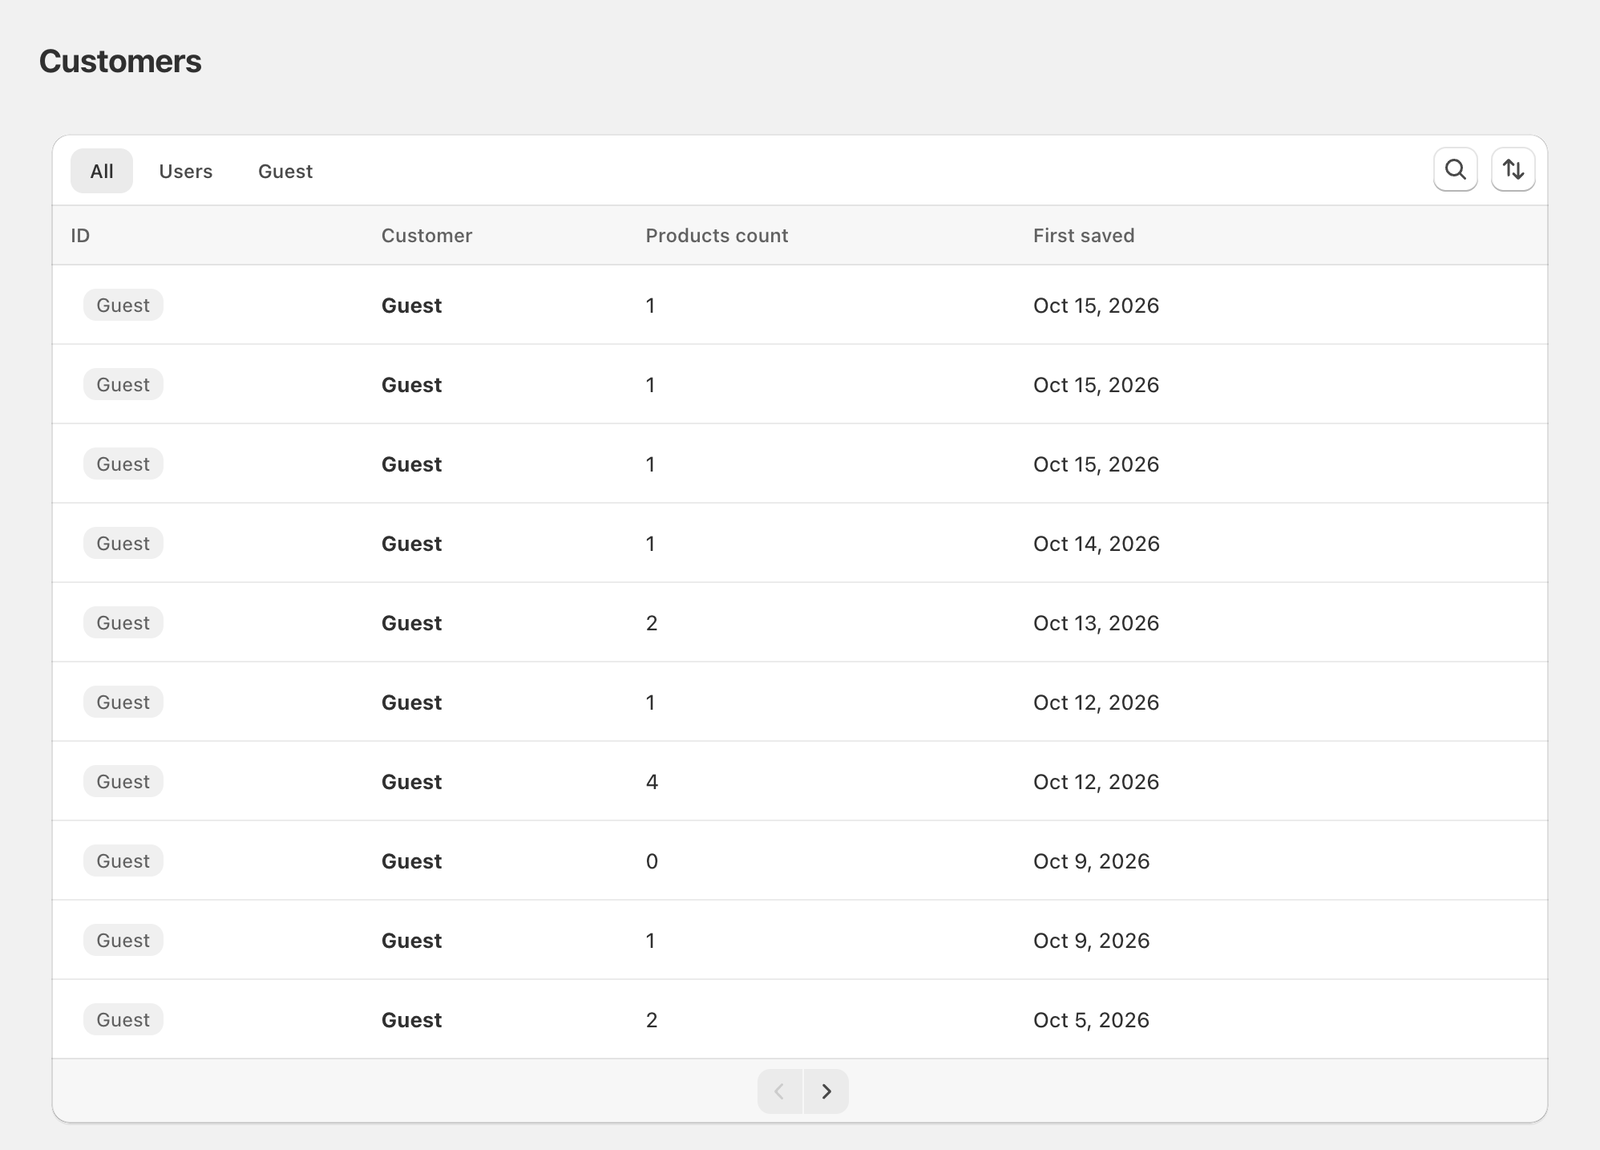The width and height of the screenshot is (1600, 1150).
Task: Click the bold Guest name with 4 products
Action: point(412,782)
